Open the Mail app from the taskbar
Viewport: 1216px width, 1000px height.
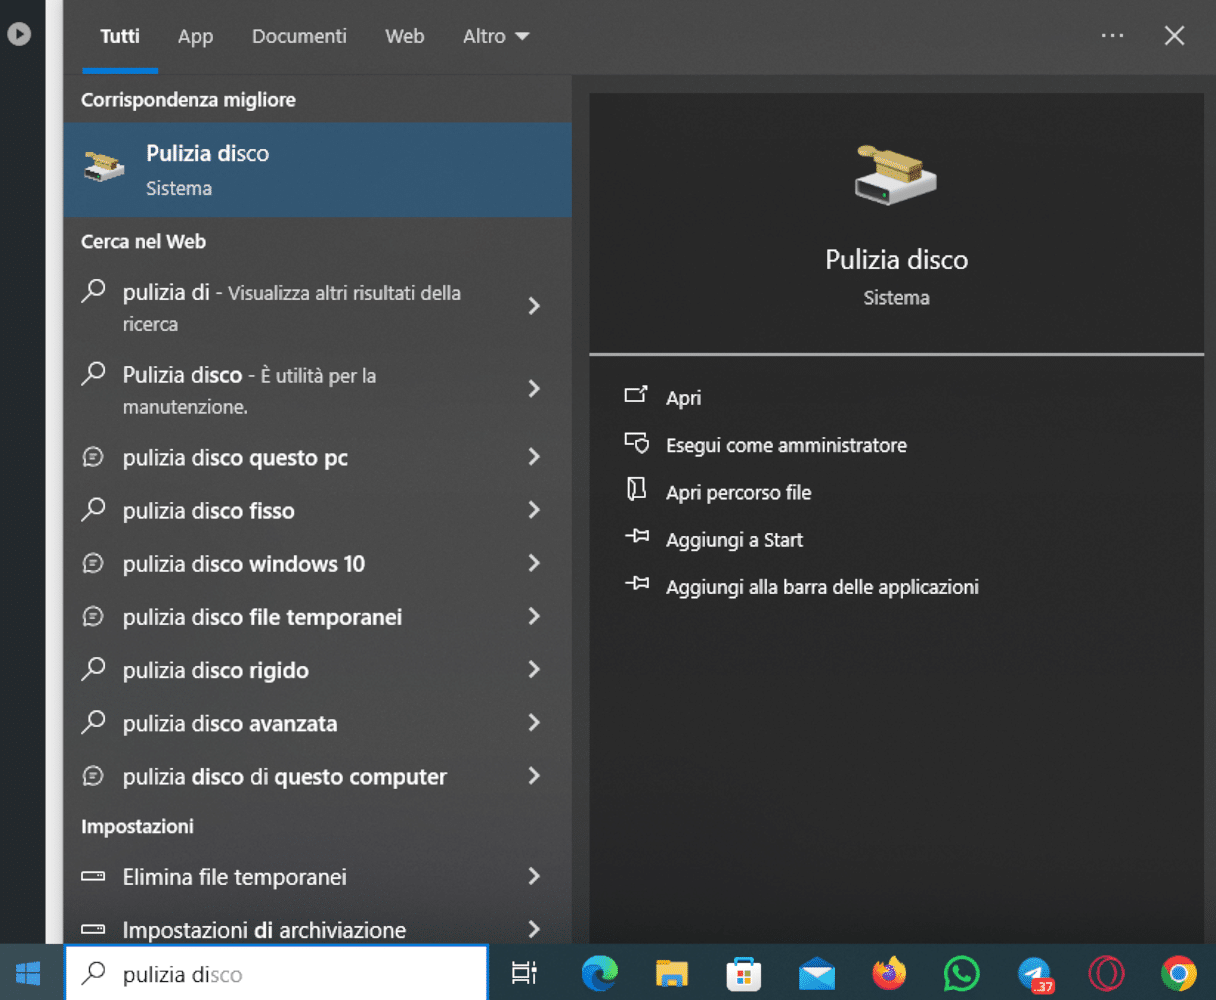point(817,973)
